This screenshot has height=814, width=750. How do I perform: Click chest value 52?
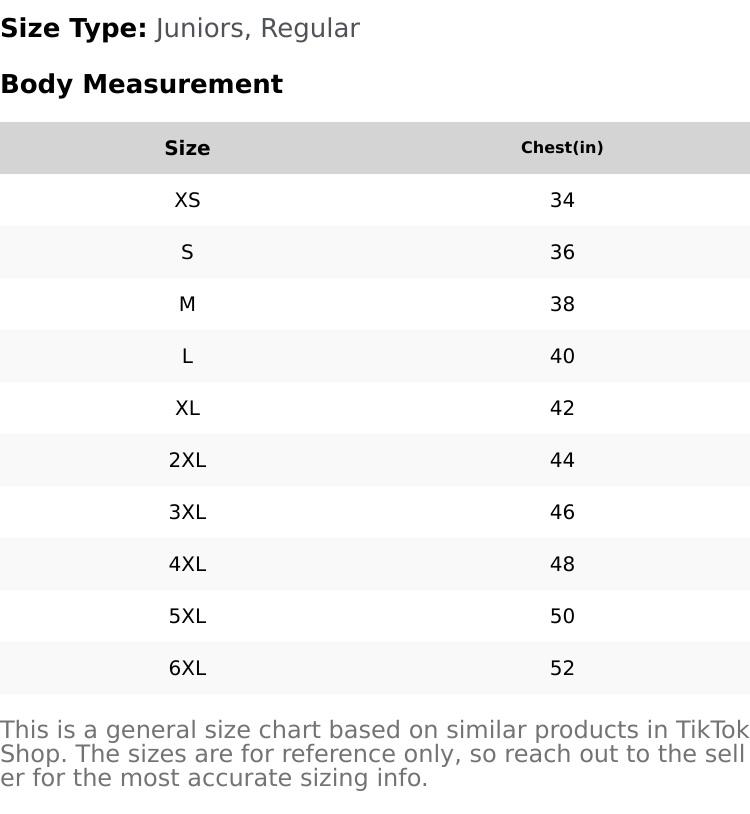click(562, 668)
